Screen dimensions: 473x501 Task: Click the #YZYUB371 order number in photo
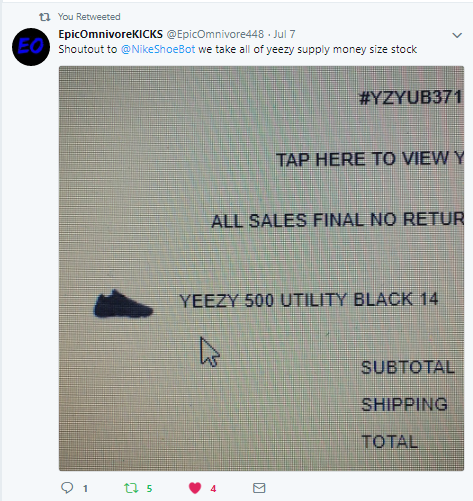point(411,98)
